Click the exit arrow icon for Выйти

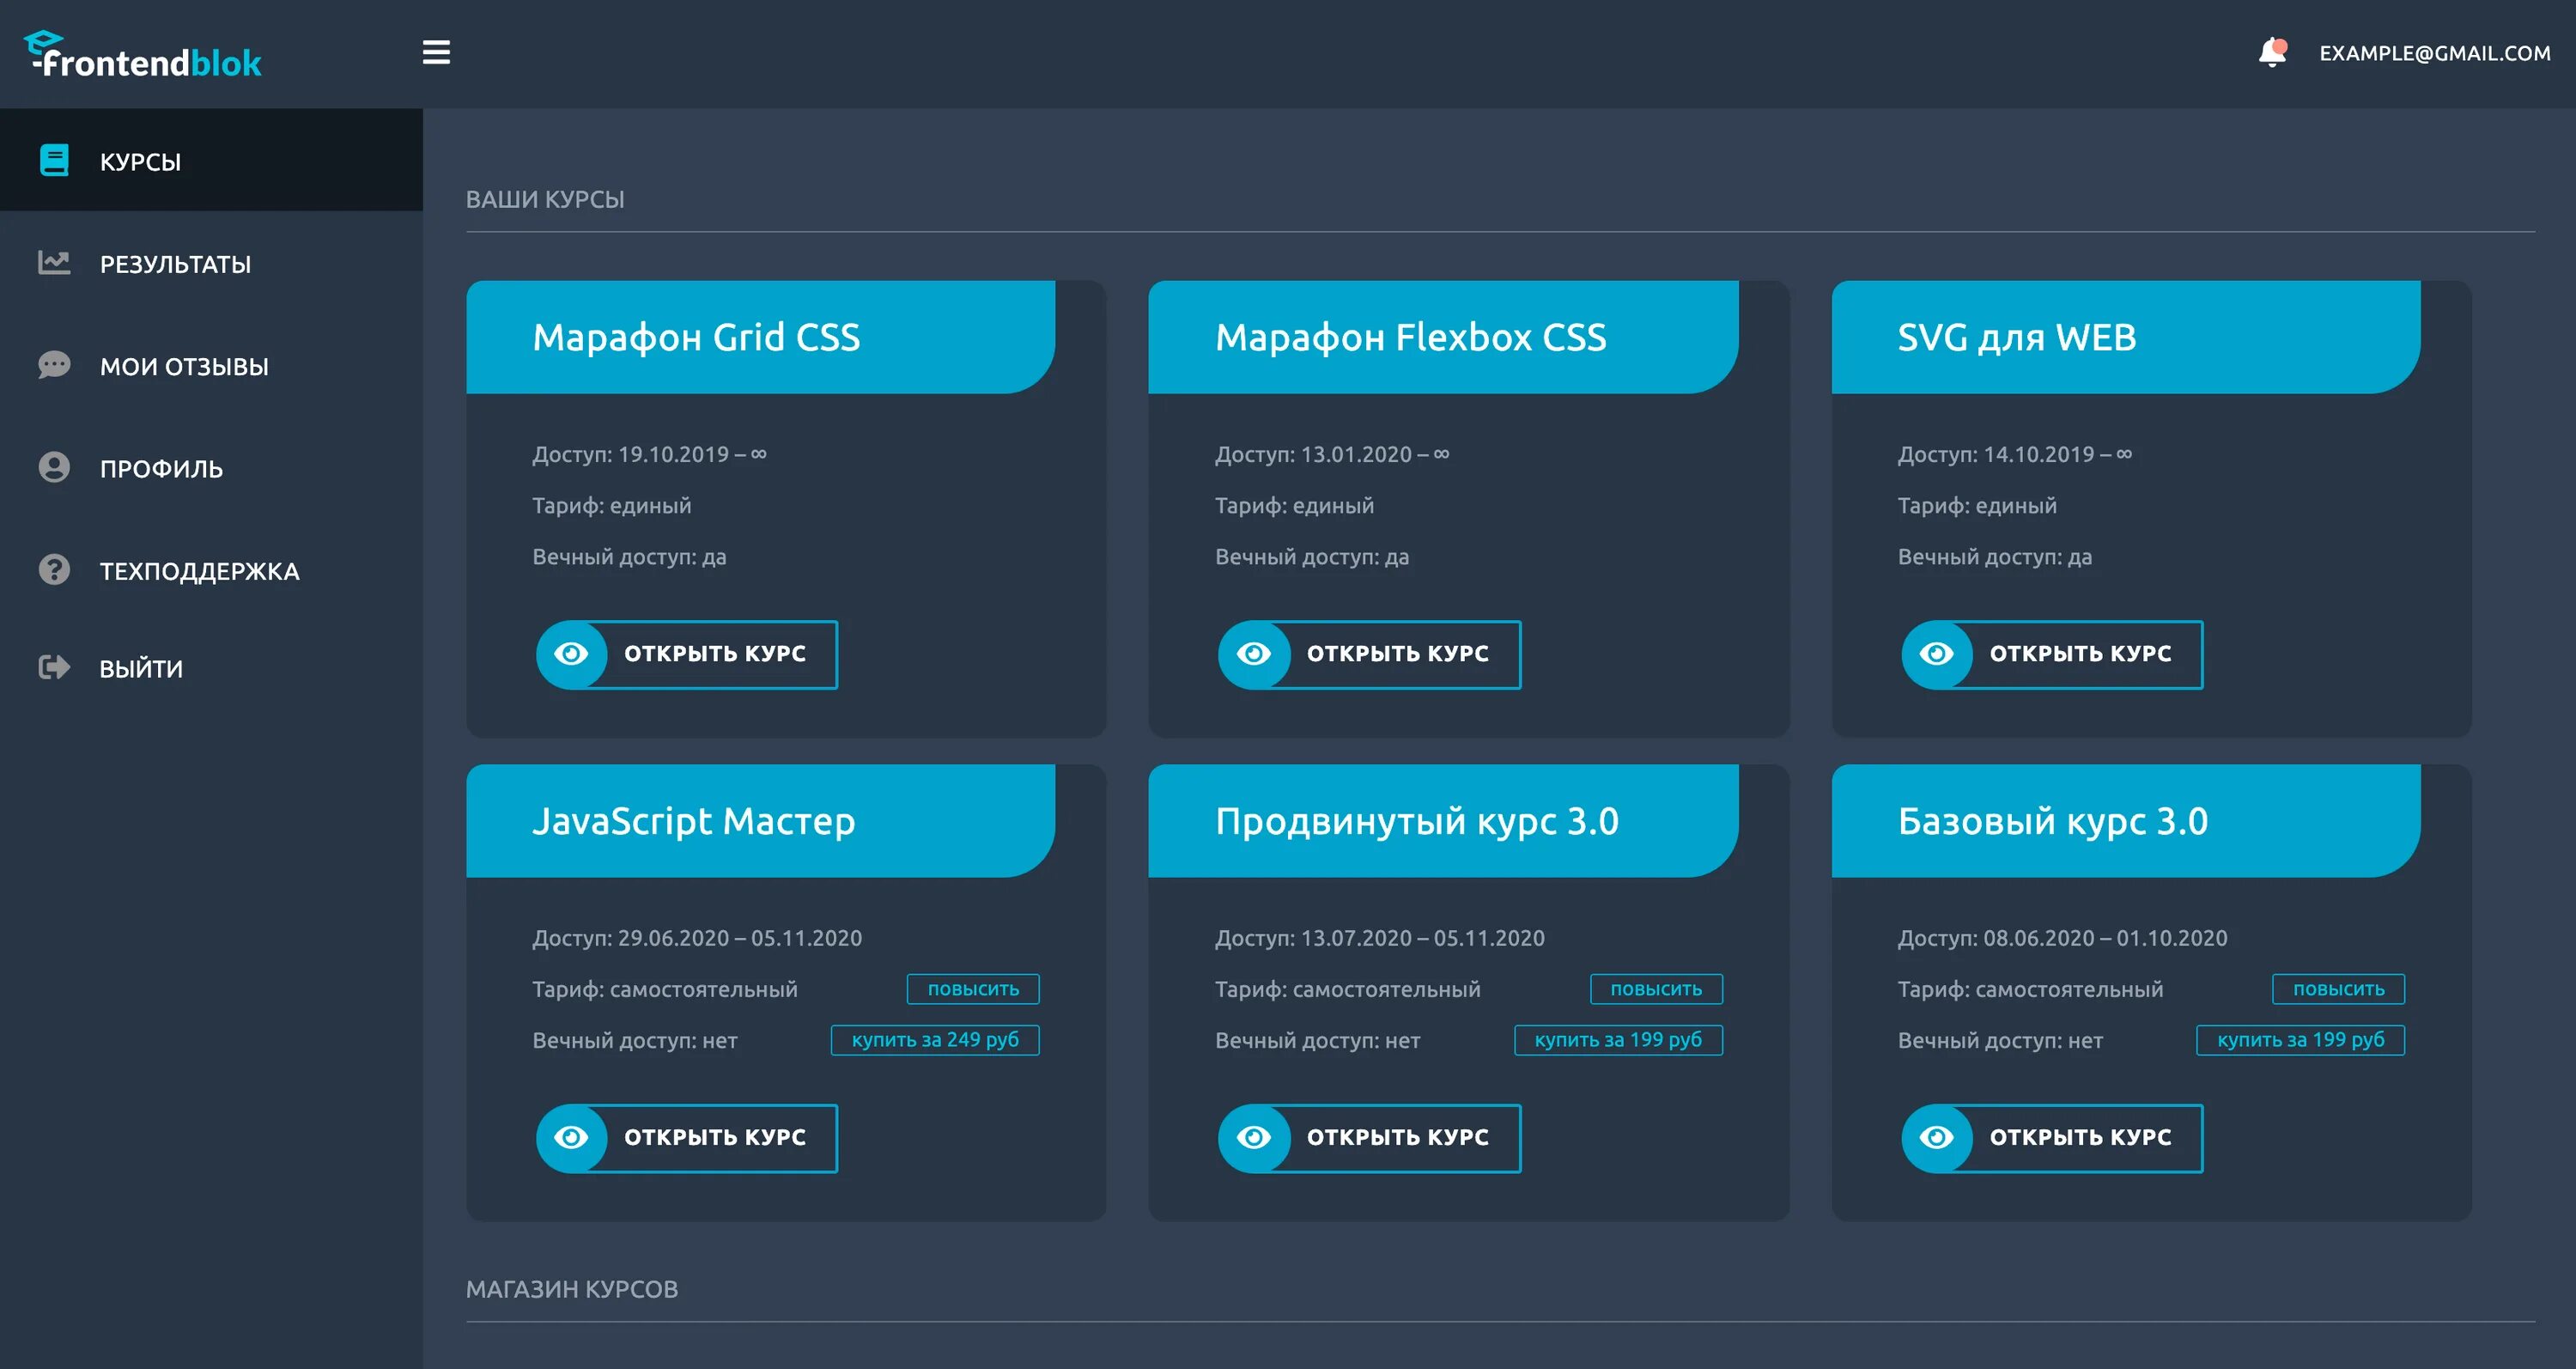pos(54,667)
